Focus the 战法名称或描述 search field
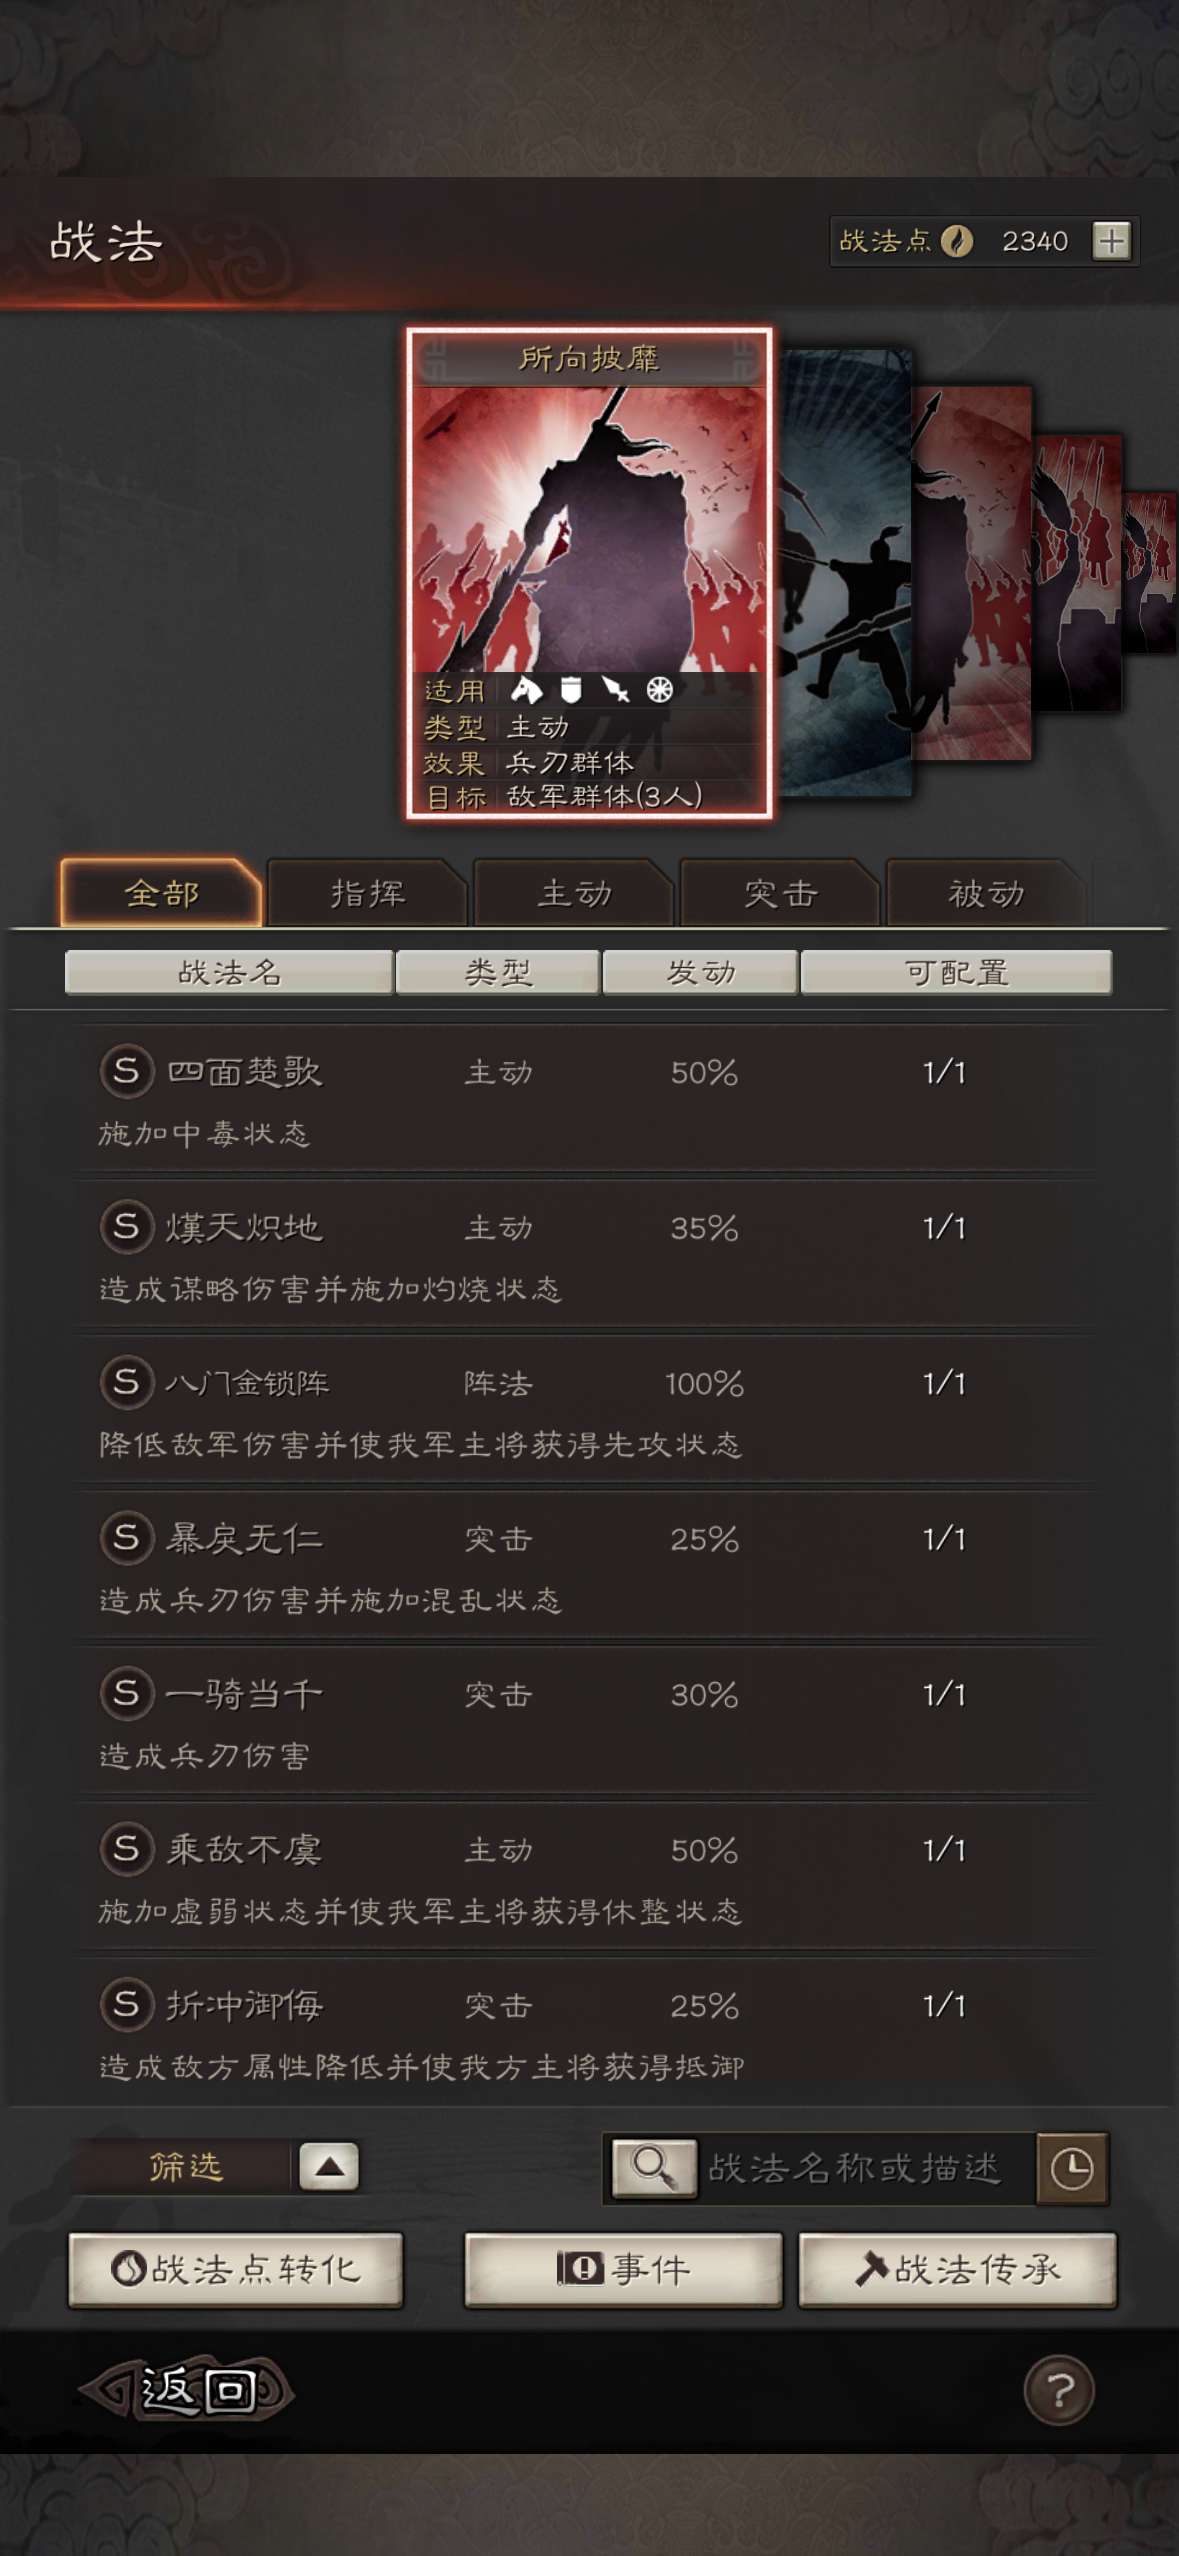Screen dimensions: 1179x2556 [866, 2168]
